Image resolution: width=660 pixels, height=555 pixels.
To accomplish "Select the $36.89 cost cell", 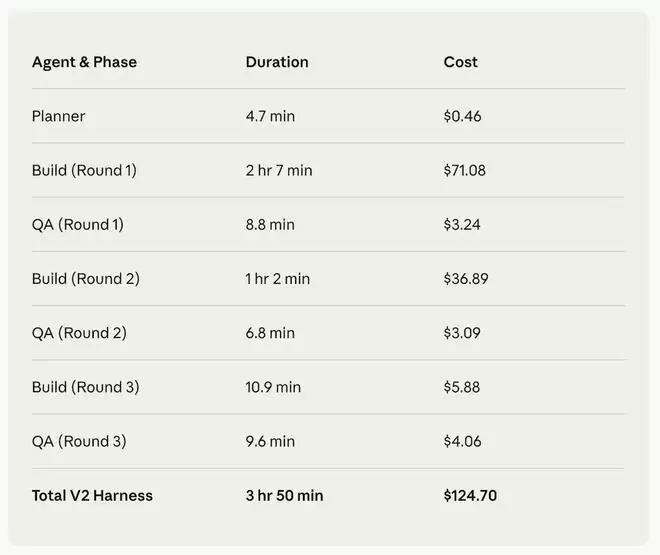I will pos(466,278).
